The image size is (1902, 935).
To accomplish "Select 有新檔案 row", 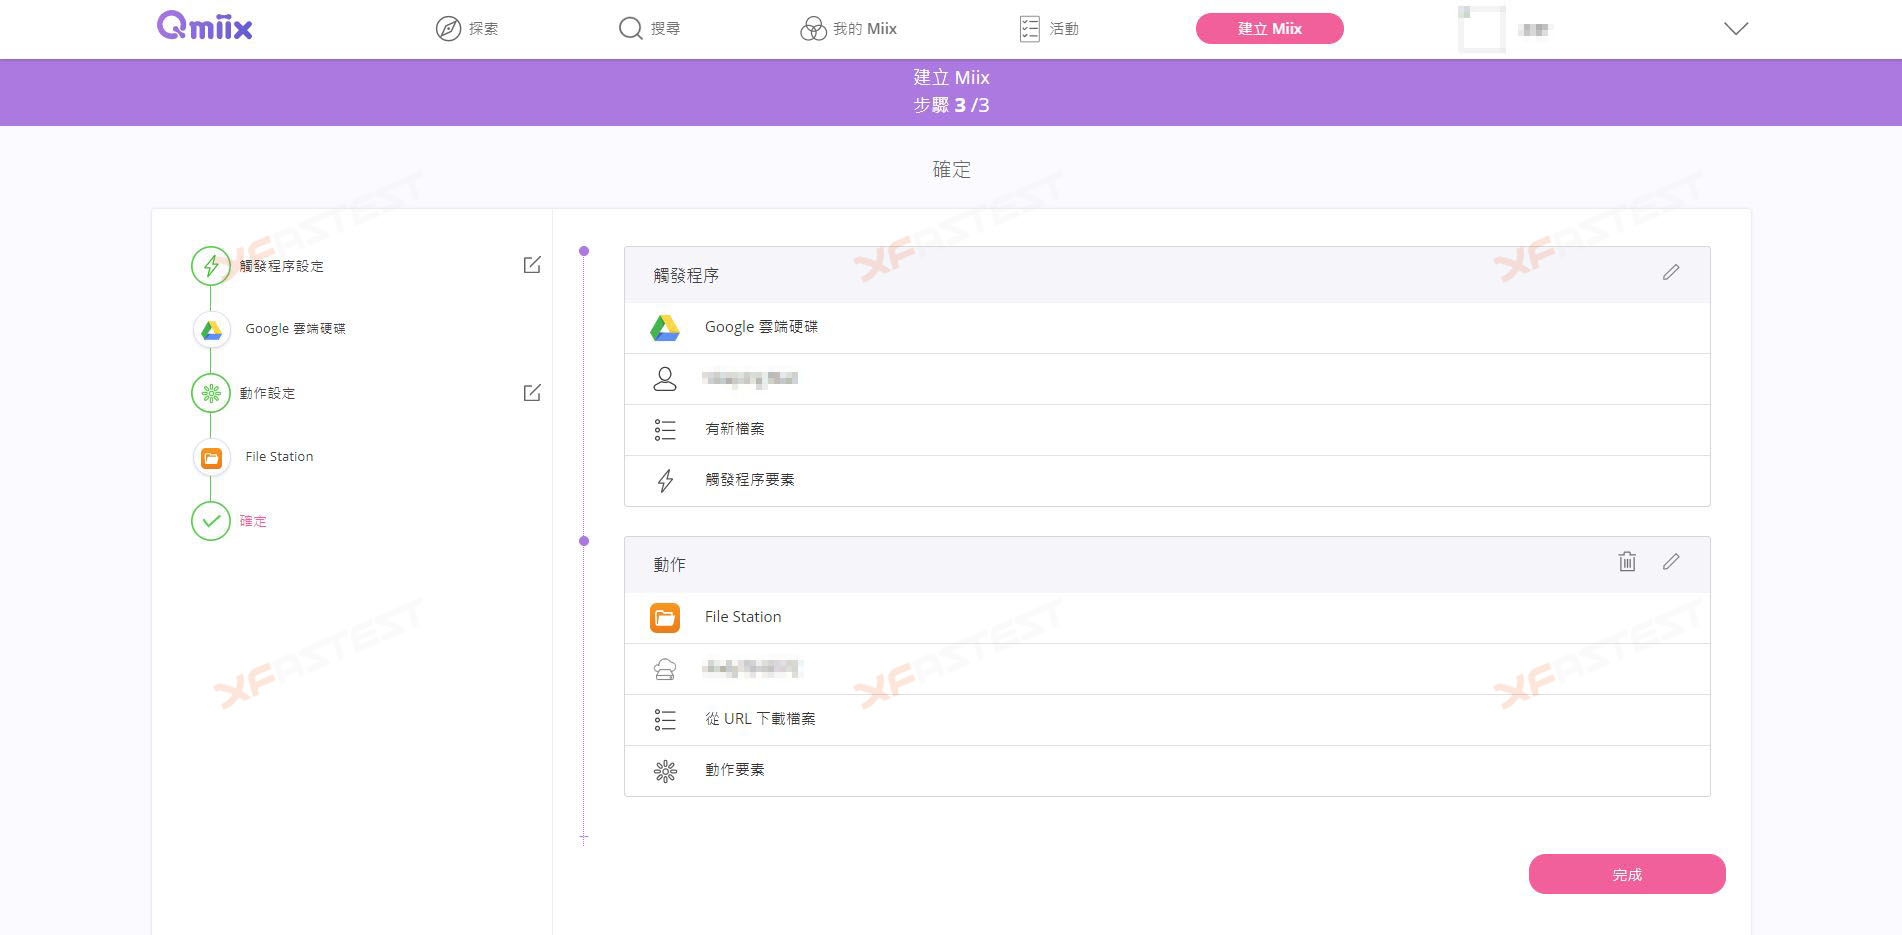I will tap(1167, 430).
